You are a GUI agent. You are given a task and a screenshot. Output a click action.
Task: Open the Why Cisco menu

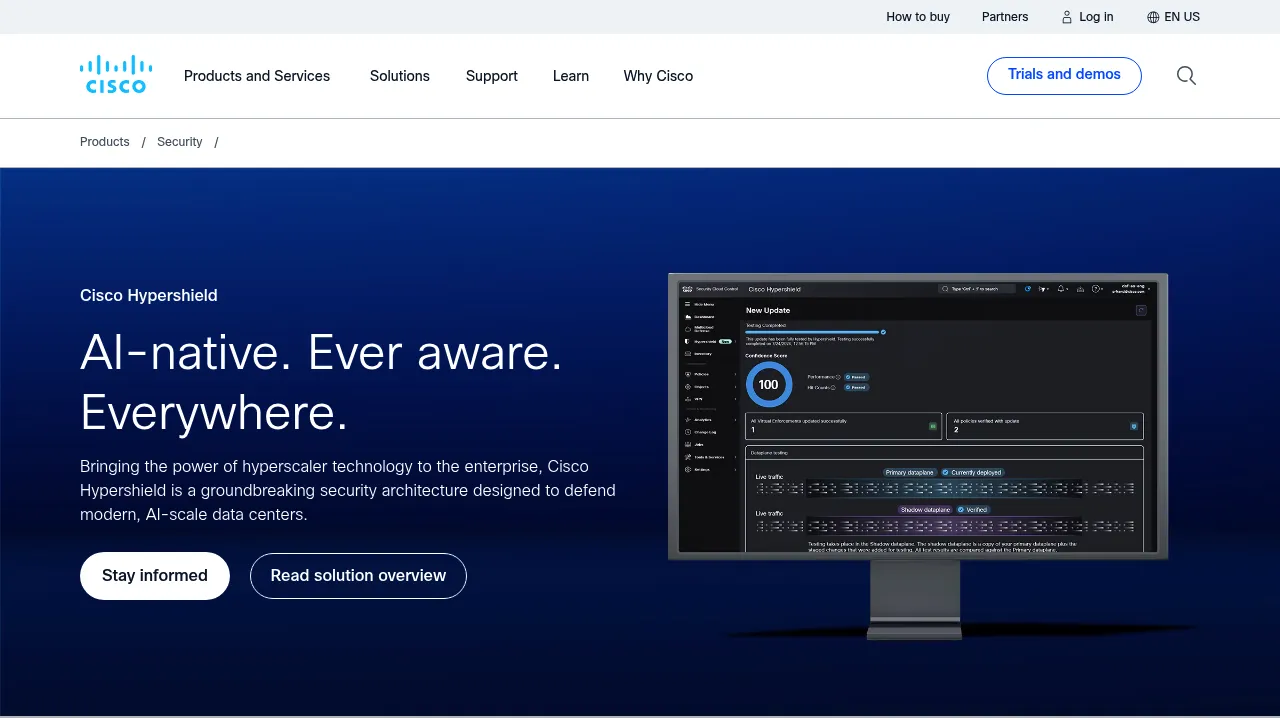click(x=658, y=76)
